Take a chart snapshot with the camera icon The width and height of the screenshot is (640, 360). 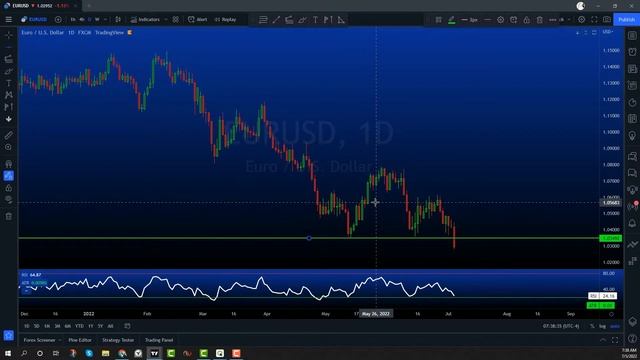(x=607, y=19)
